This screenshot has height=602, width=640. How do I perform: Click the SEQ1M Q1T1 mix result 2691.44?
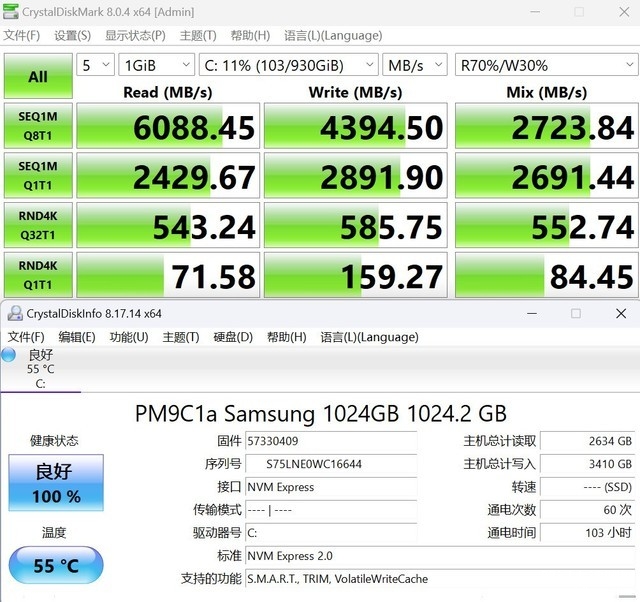tap(547, 175)
